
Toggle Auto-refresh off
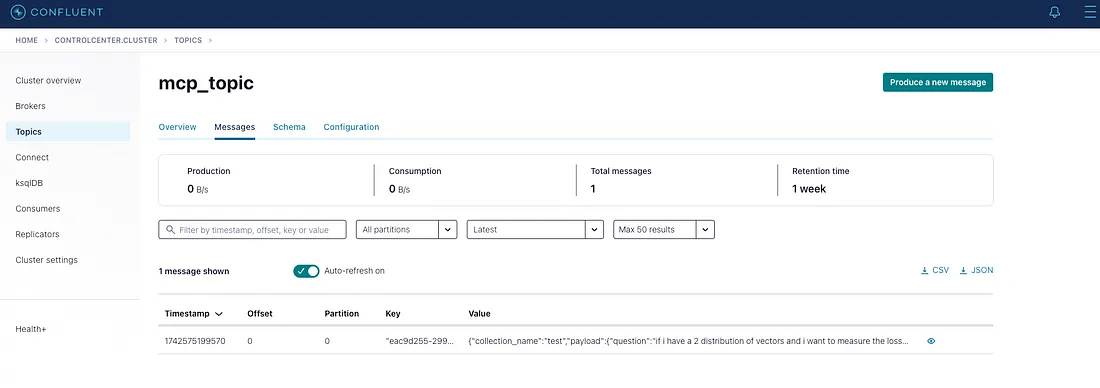tap(306, 271)
